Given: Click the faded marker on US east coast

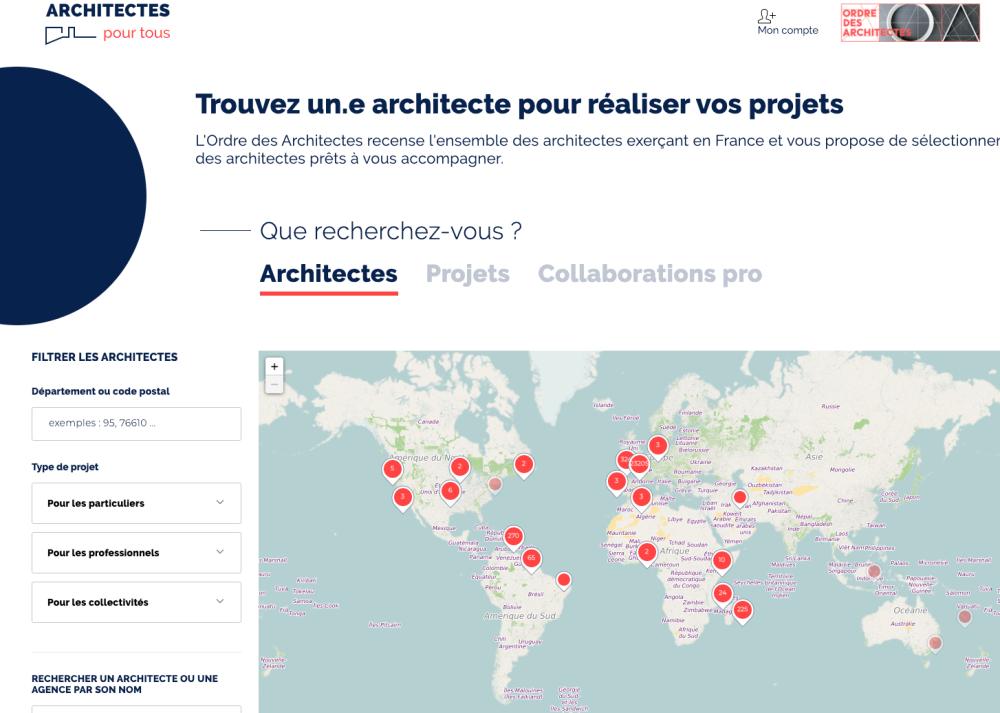Looking at the screenshot, I should point(495,485).
